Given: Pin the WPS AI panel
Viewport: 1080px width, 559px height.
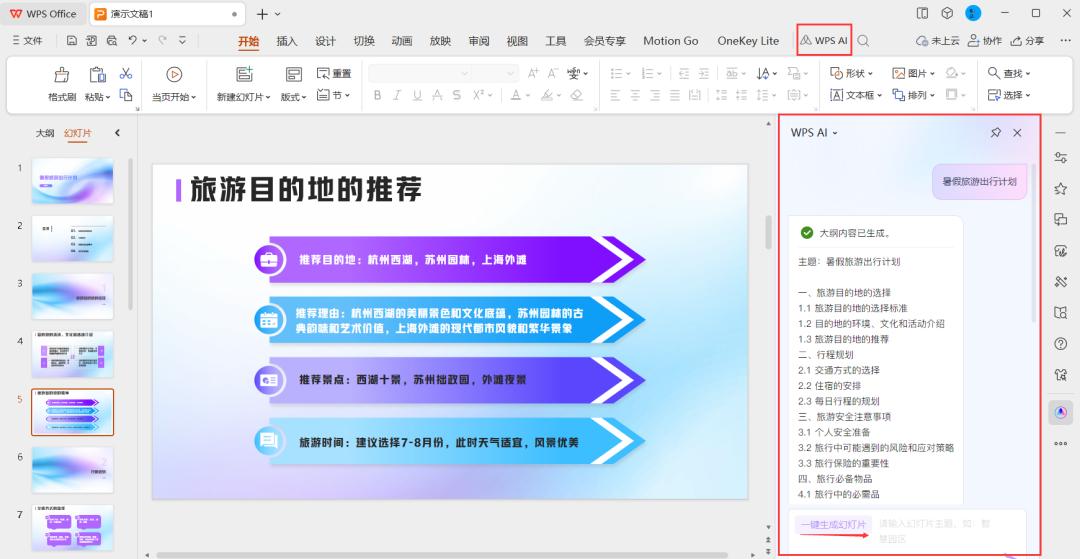Looking at the screenshot, I should (x=995, y=133).
